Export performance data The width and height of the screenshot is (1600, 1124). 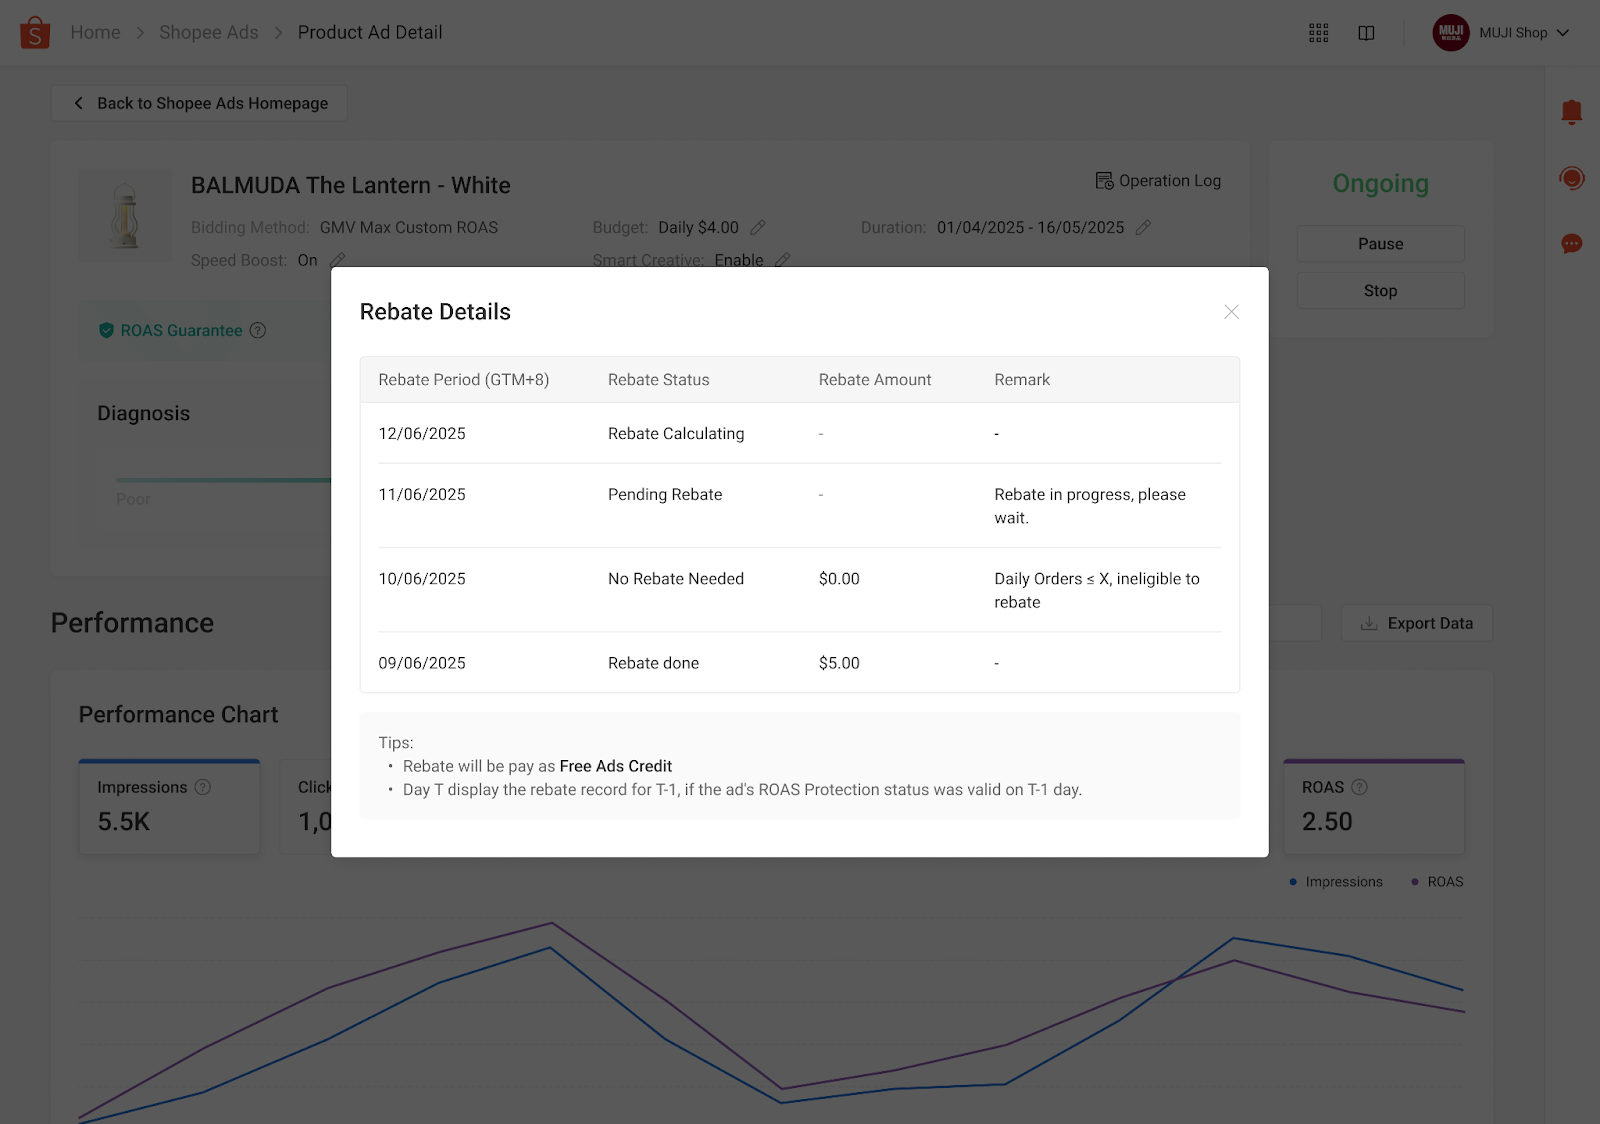tap(1417, 623)
